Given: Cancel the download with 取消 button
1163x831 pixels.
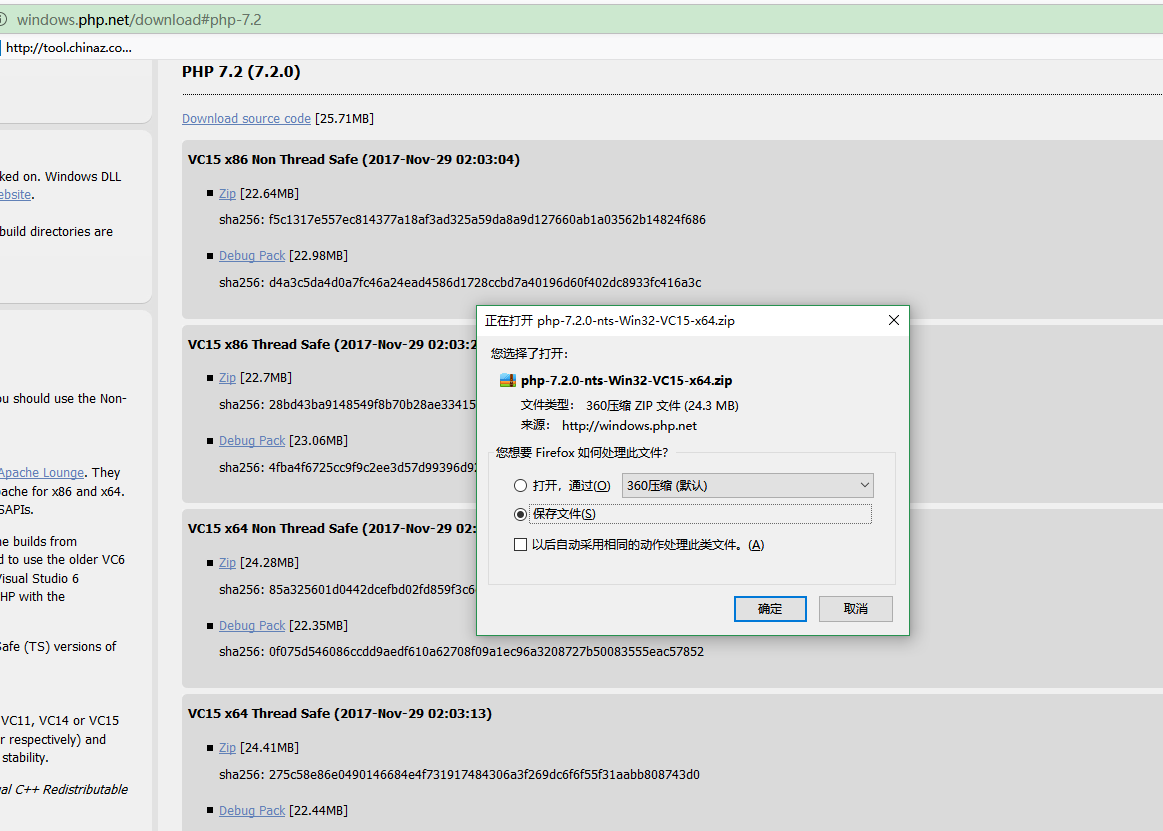Looking at the screenshot, I should (x=855, y=609).
